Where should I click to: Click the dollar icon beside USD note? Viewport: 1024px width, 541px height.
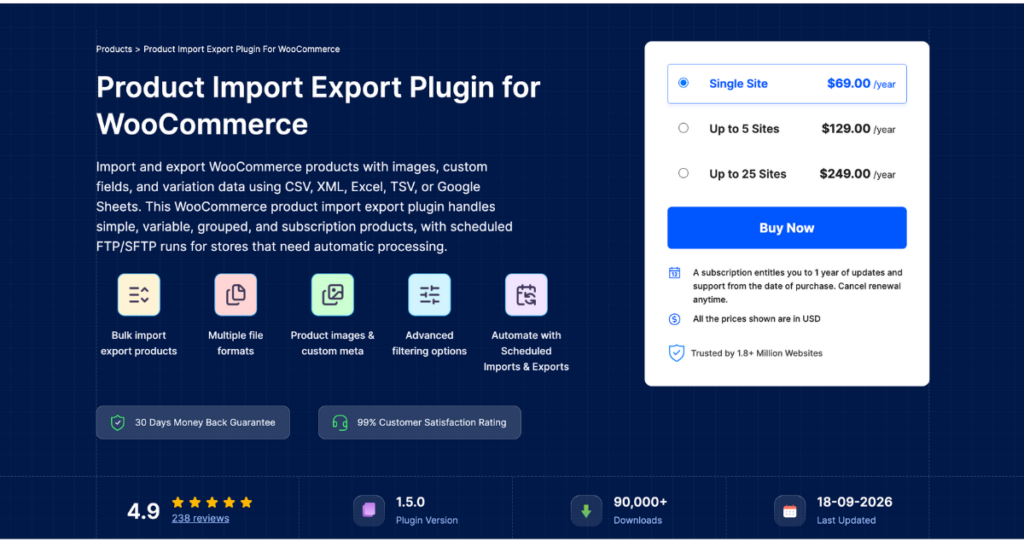(675, 320)
